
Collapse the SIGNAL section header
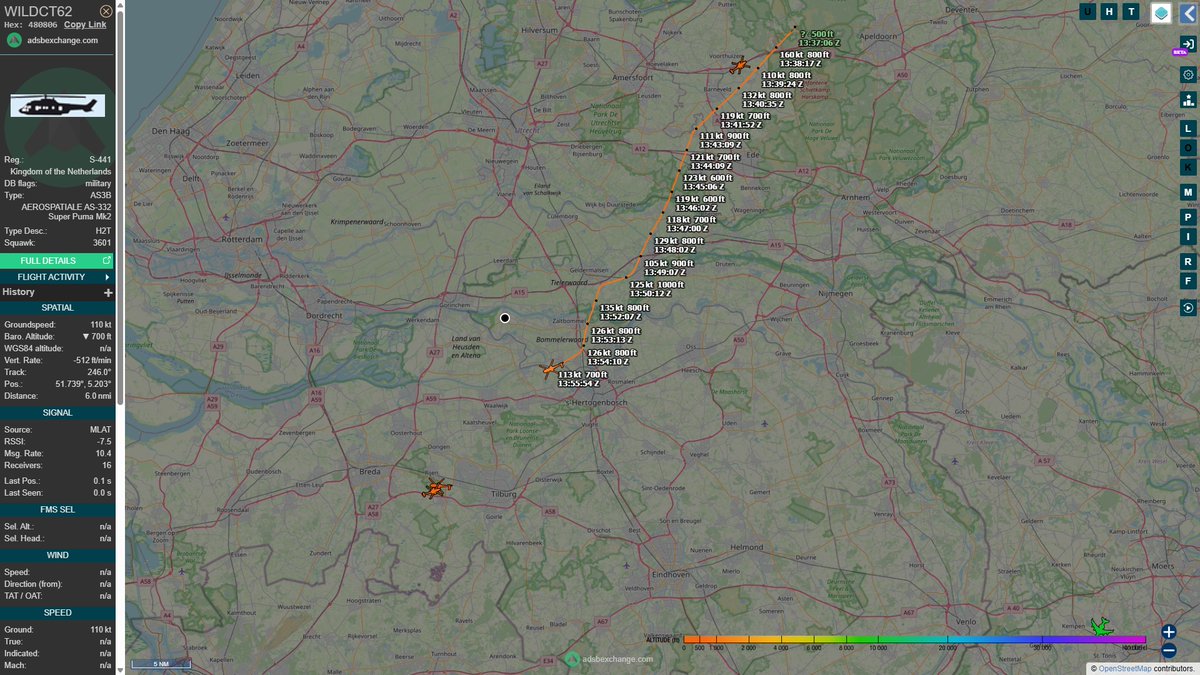57,412
